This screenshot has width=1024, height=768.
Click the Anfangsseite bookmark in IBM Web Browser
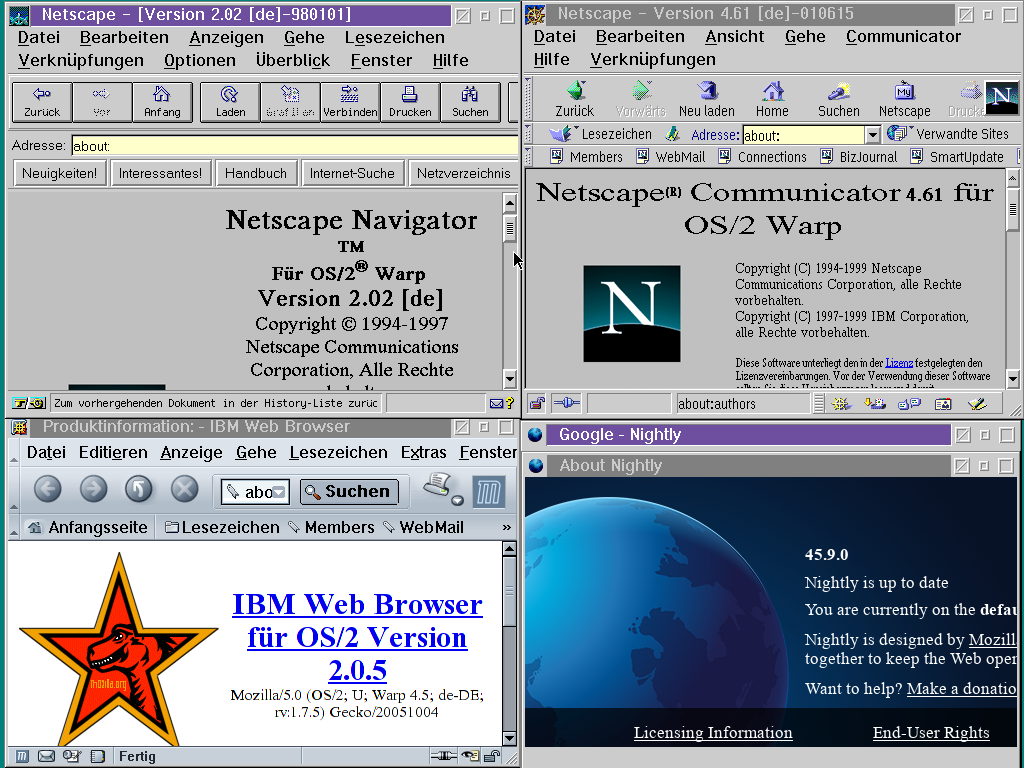[x=88, y=527]
